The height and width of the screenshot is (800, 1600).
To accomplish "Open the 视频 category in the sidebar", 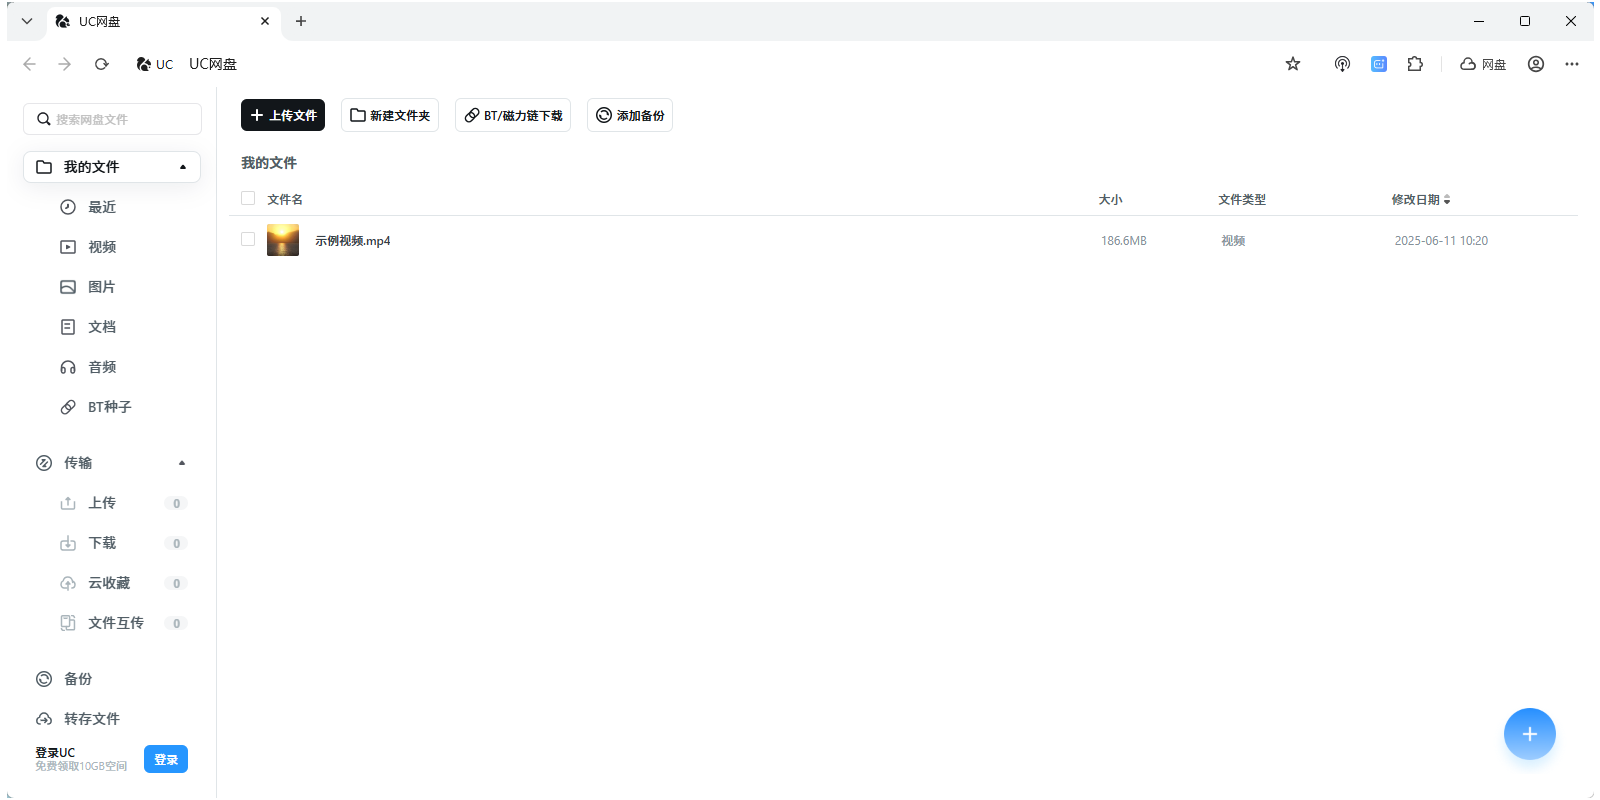I will click(101, 247).
